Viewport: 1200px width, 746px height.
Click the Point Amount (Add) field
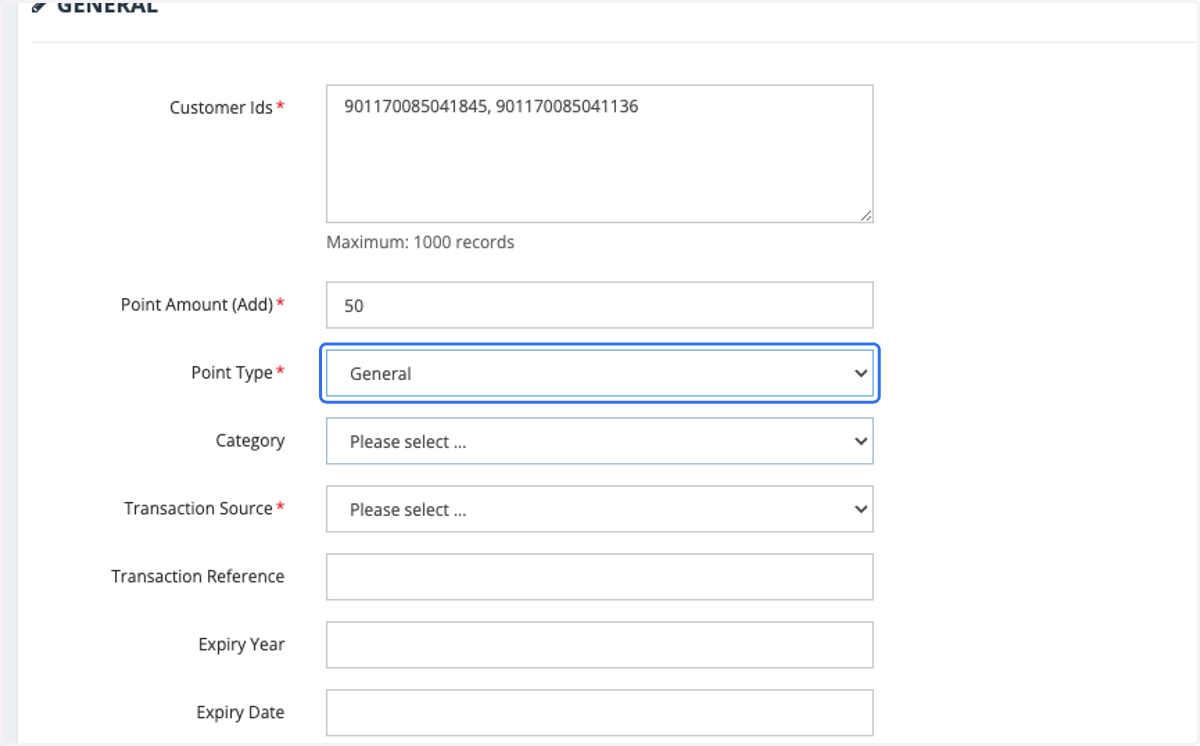[x=599, y=305]
